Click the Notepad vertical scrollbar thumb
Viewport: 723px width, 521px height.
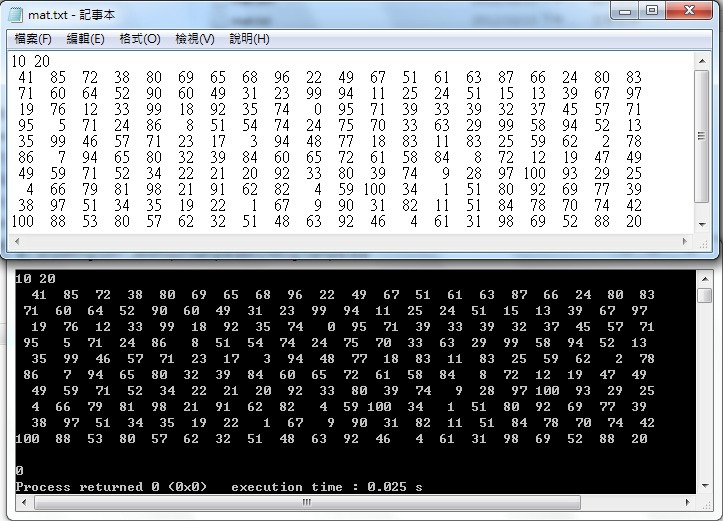pos(702,136)
